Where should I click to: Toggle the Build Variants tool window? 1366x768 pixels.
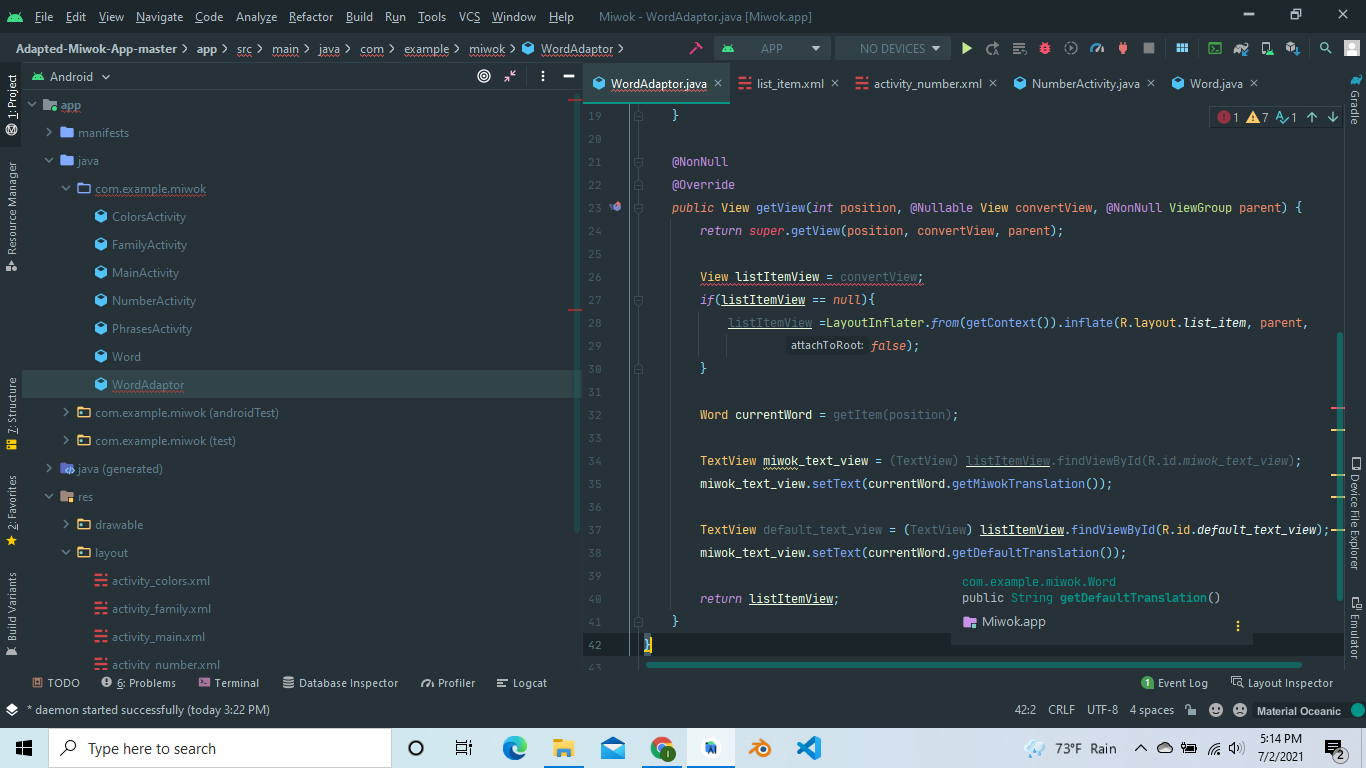click(12, 613)
